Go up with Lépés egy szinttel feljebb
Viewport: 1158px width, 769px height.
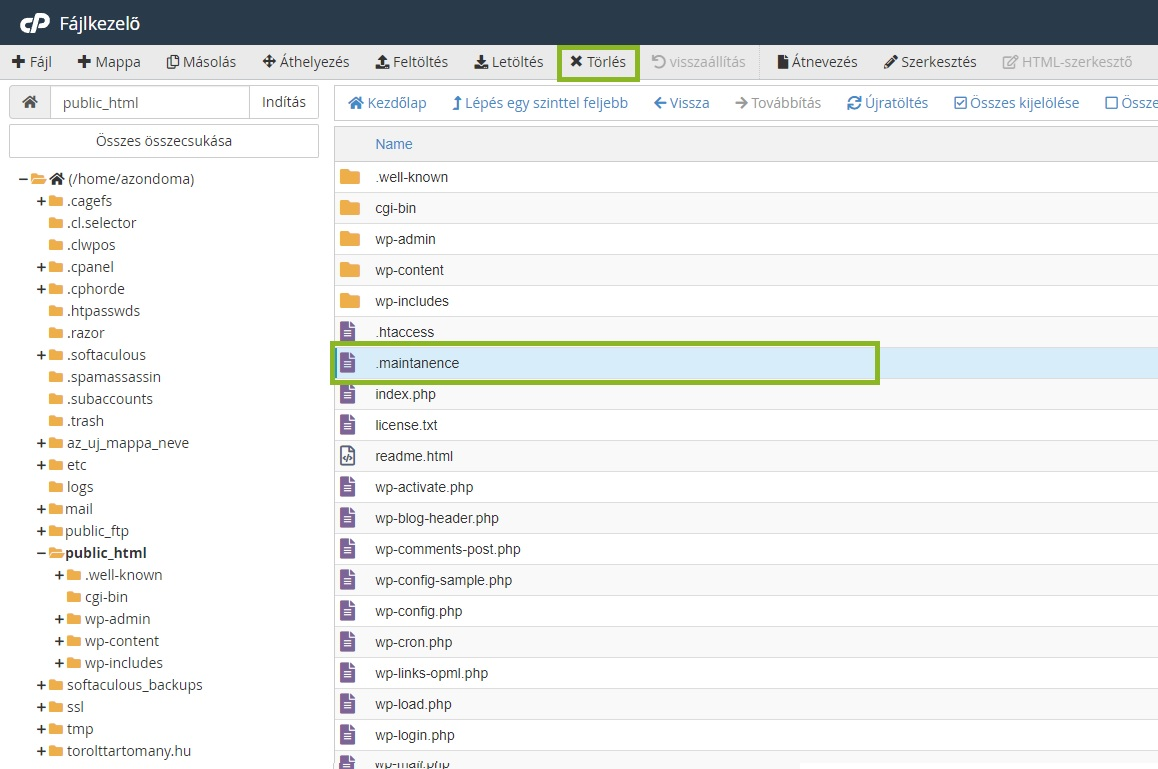click(540, 103)
